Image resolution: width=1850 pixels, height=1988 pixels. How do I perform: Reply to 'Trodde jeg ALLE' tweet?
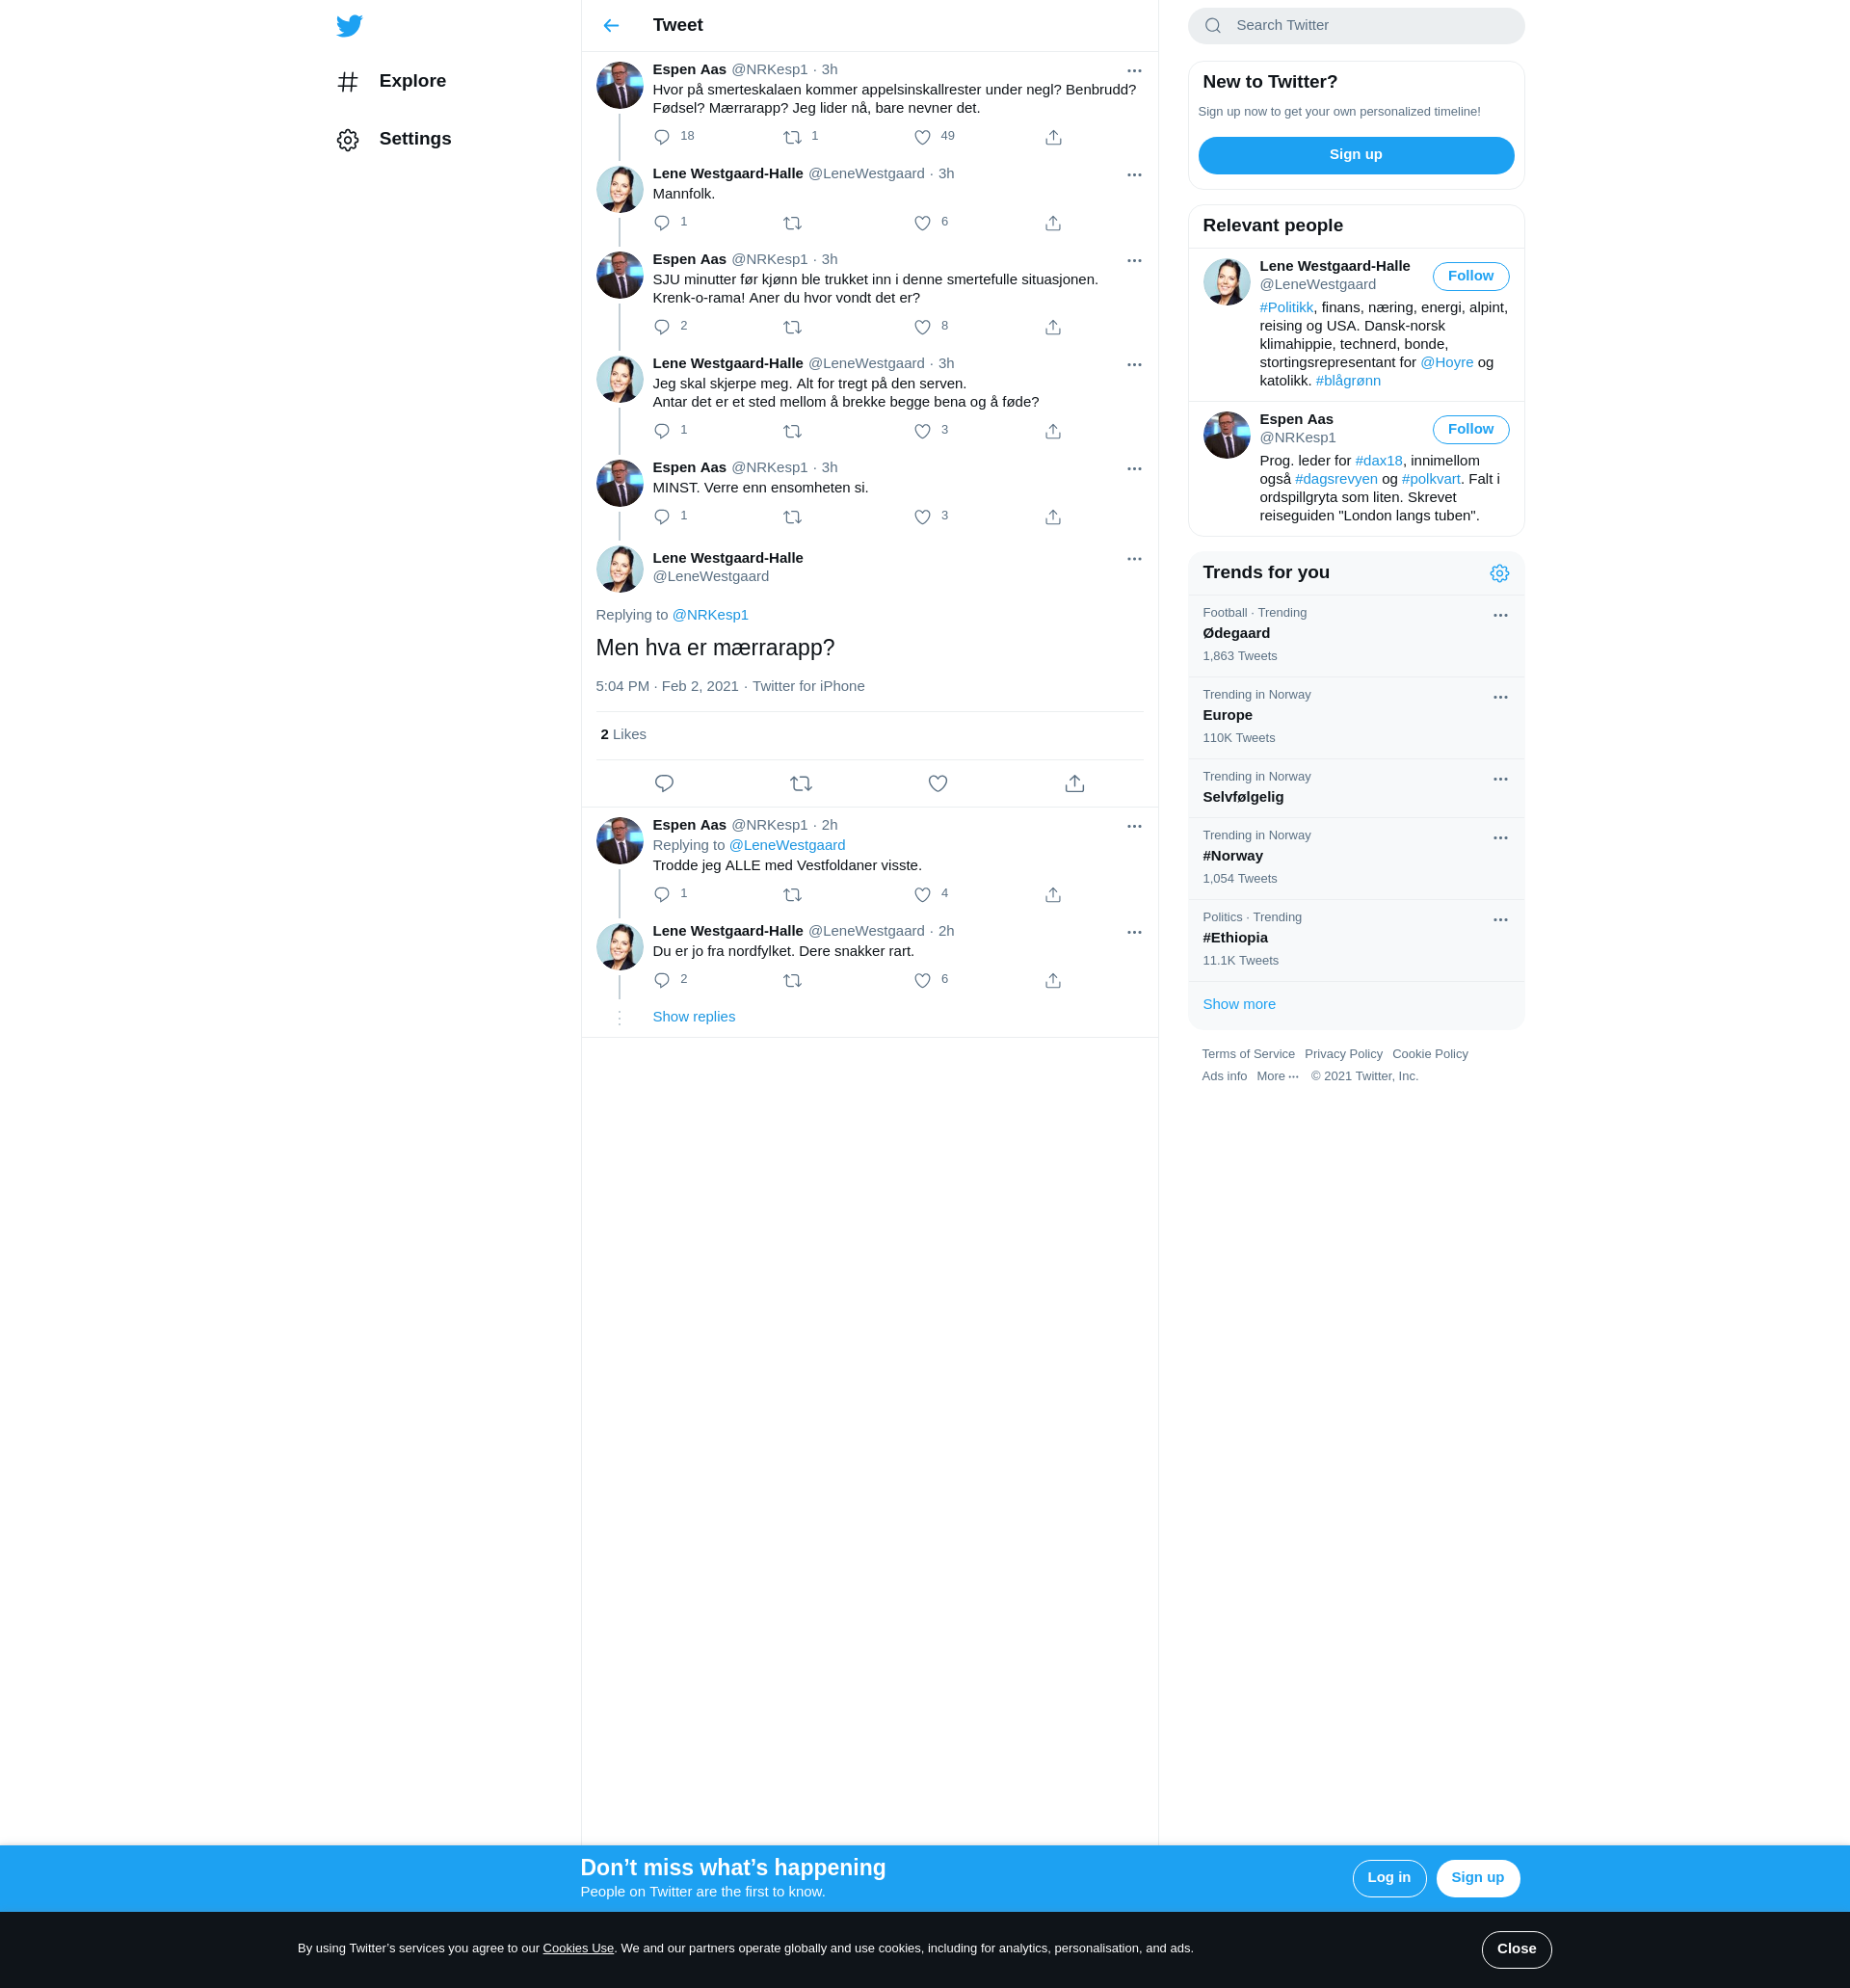662,895
